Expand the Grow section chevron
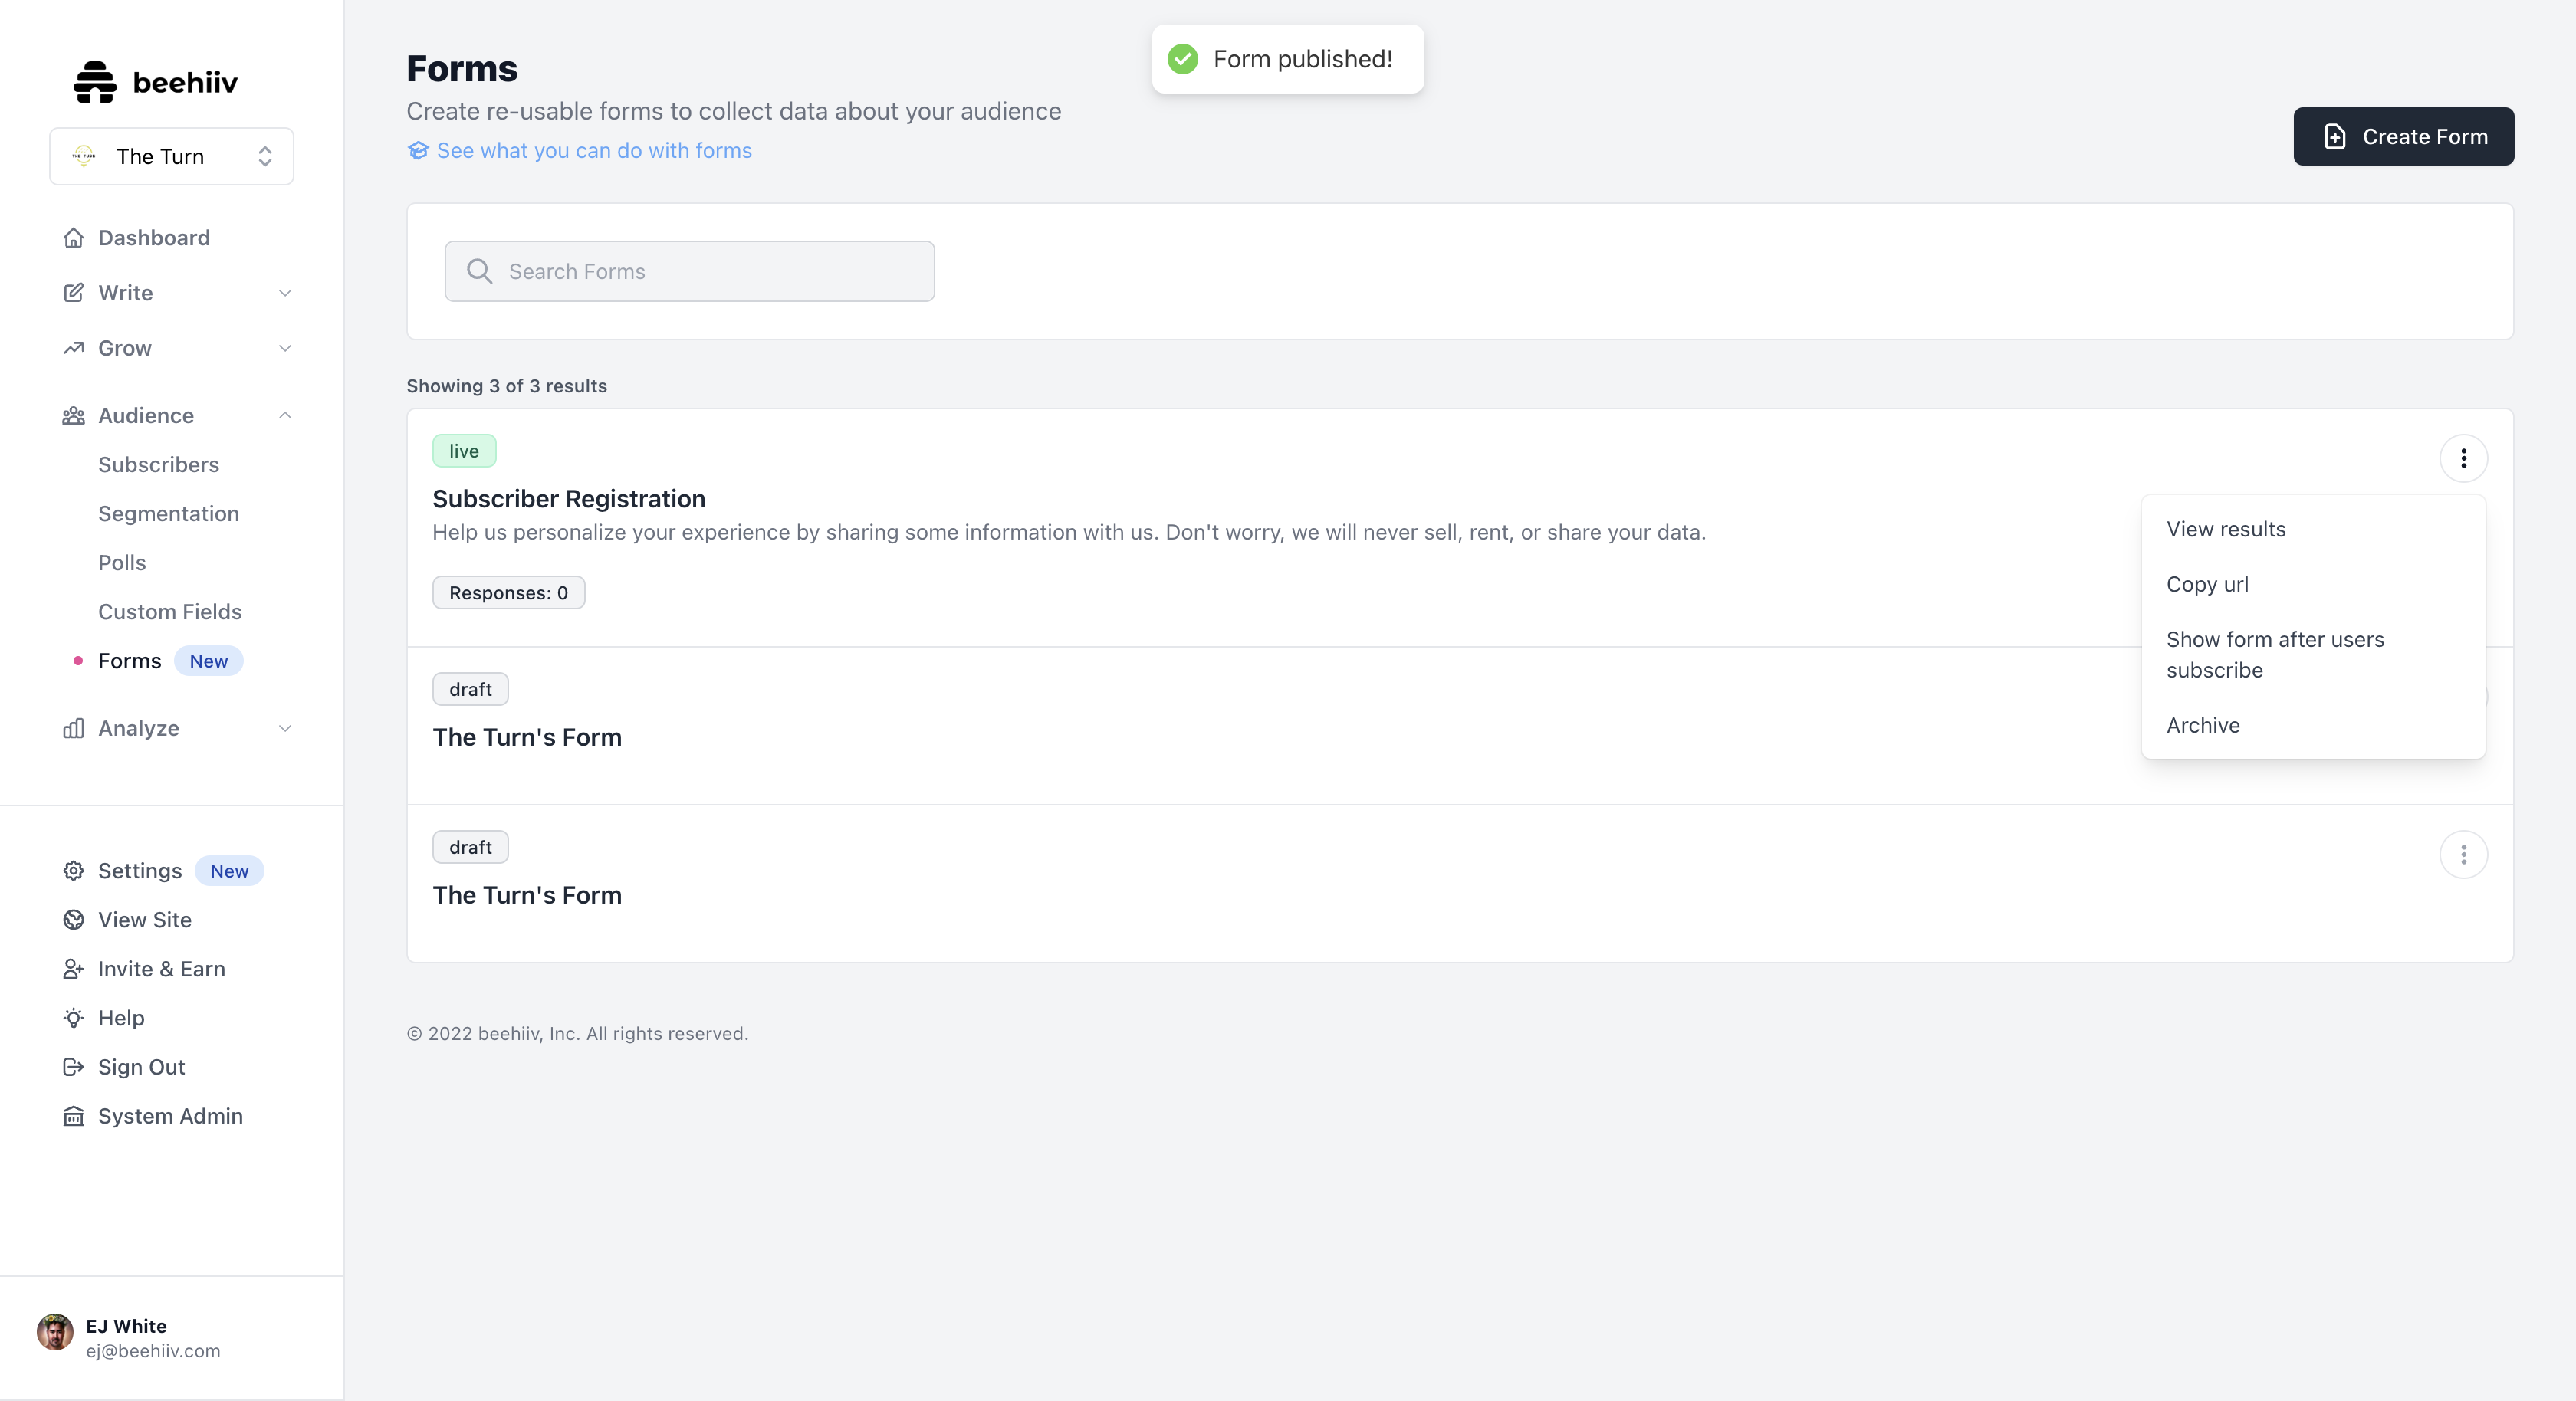 pos(285,348)
